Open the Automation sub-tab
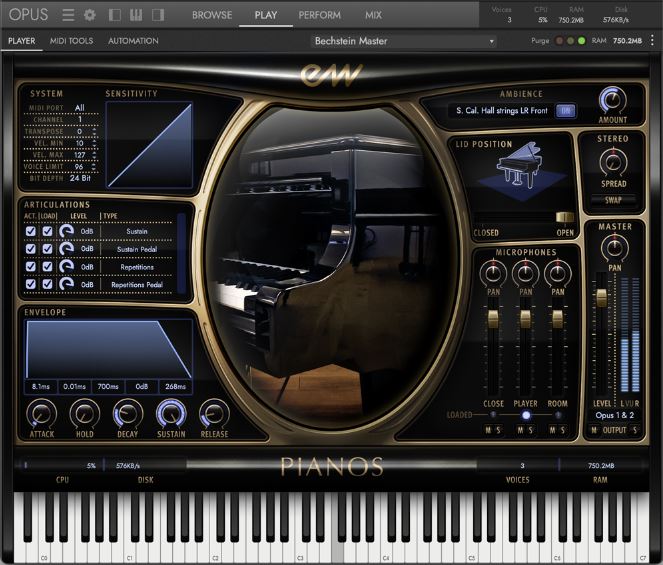663x565 pixels. (x=133, y=41)
